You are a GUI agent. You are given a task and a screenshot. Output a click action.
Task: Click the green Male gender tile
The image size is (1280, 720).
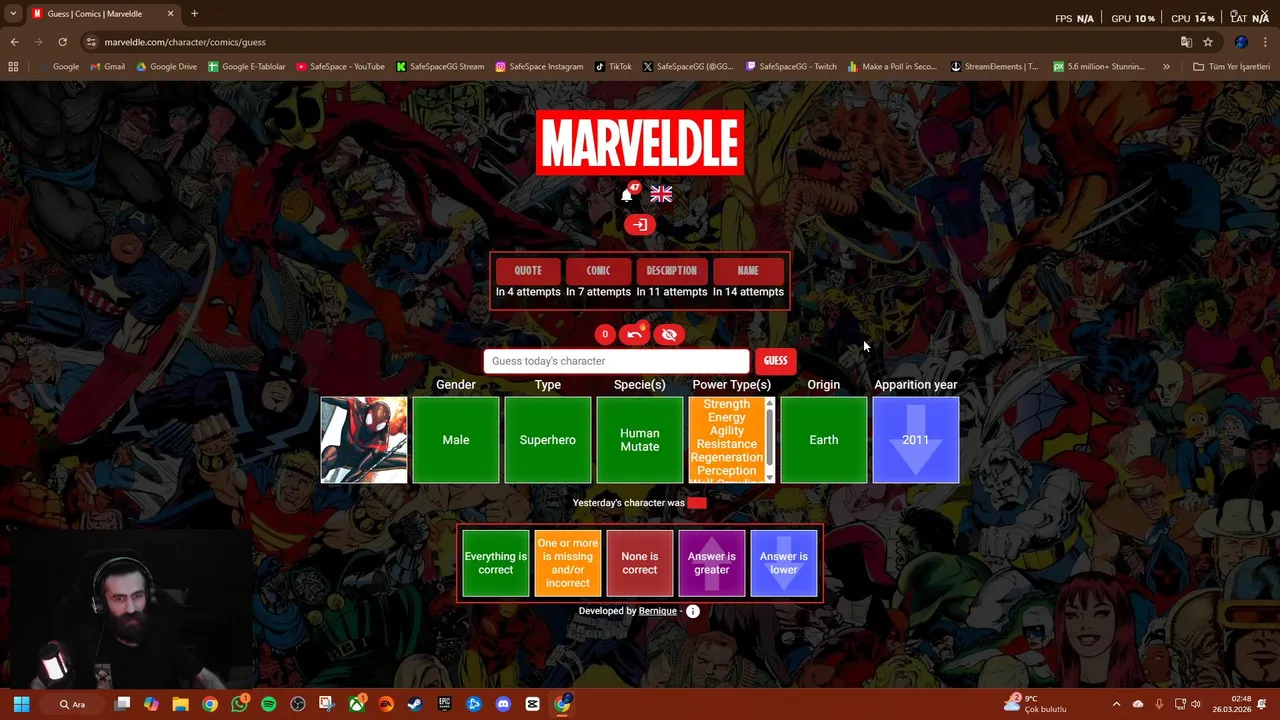(x=456, y=440)
